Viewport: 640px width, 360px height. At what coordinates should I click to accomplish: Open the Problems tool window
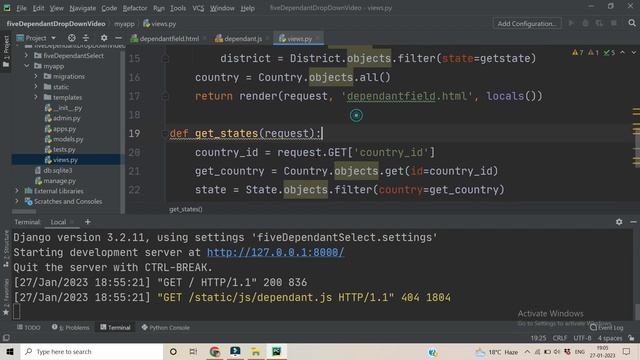[71, 327]
